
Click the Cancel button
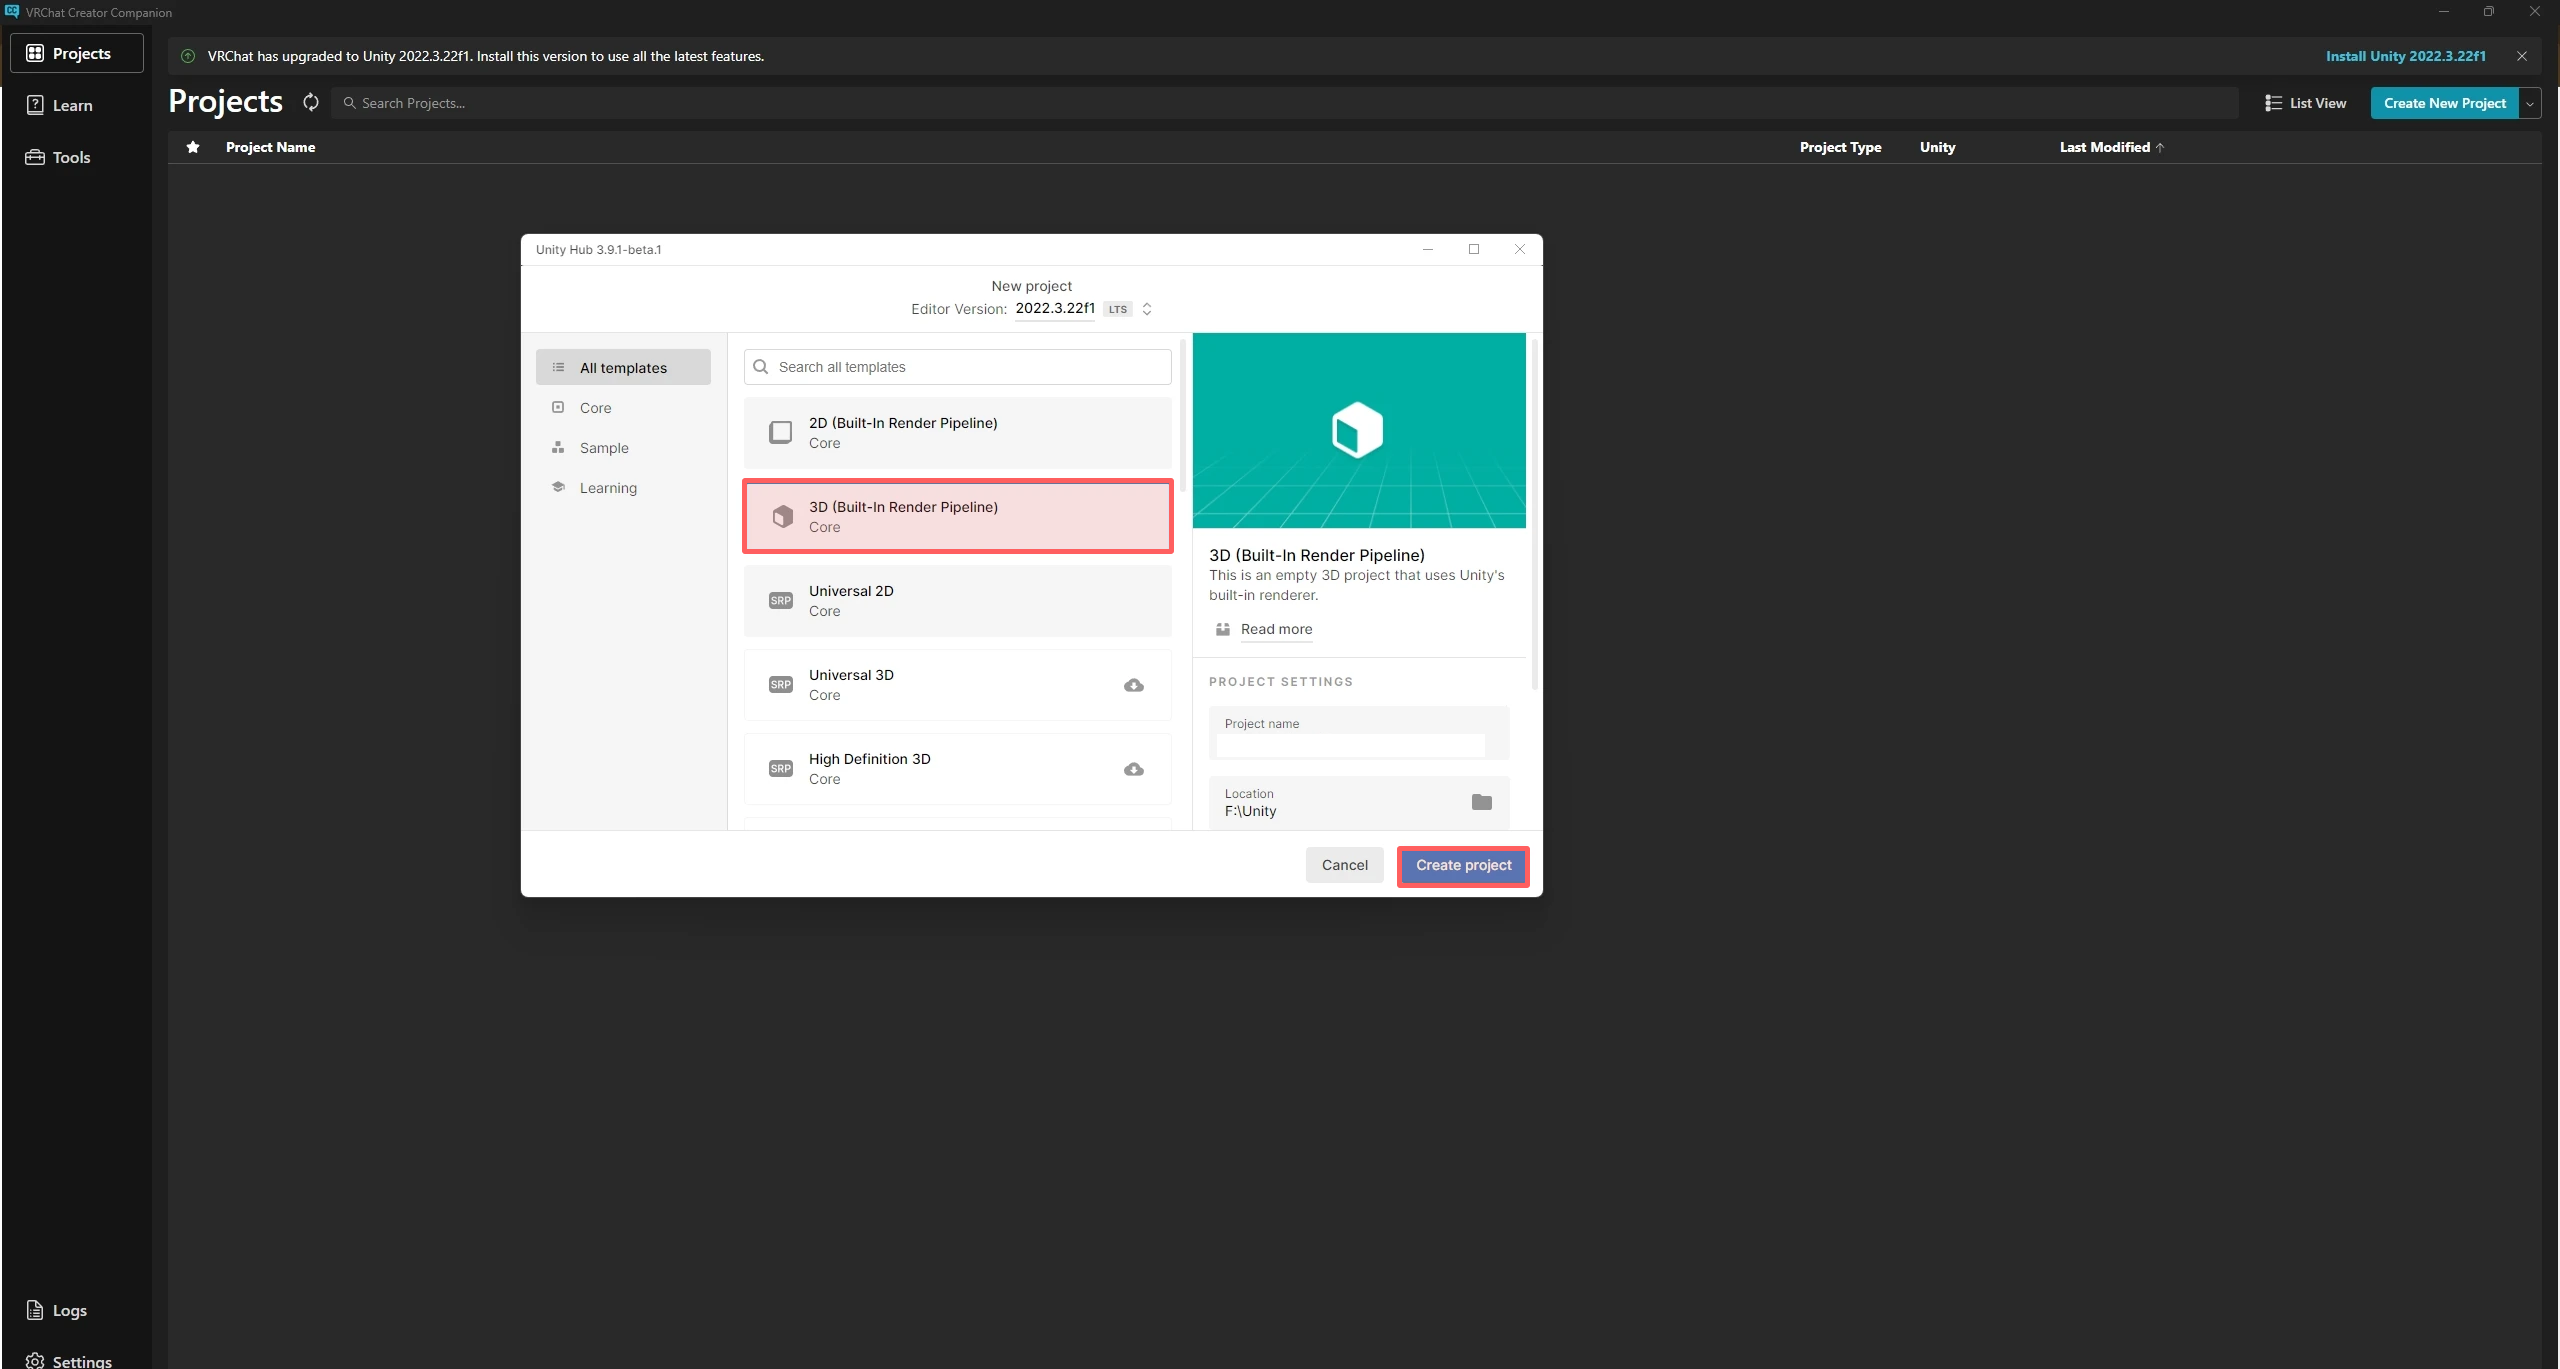(1344, 865)
